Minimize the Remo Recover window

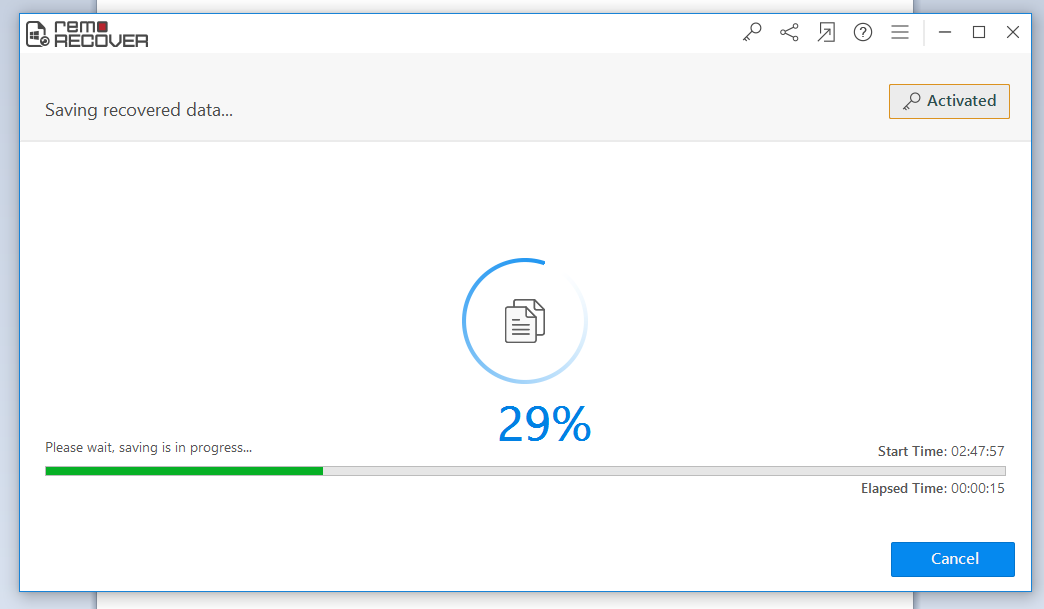pos(944,32)
